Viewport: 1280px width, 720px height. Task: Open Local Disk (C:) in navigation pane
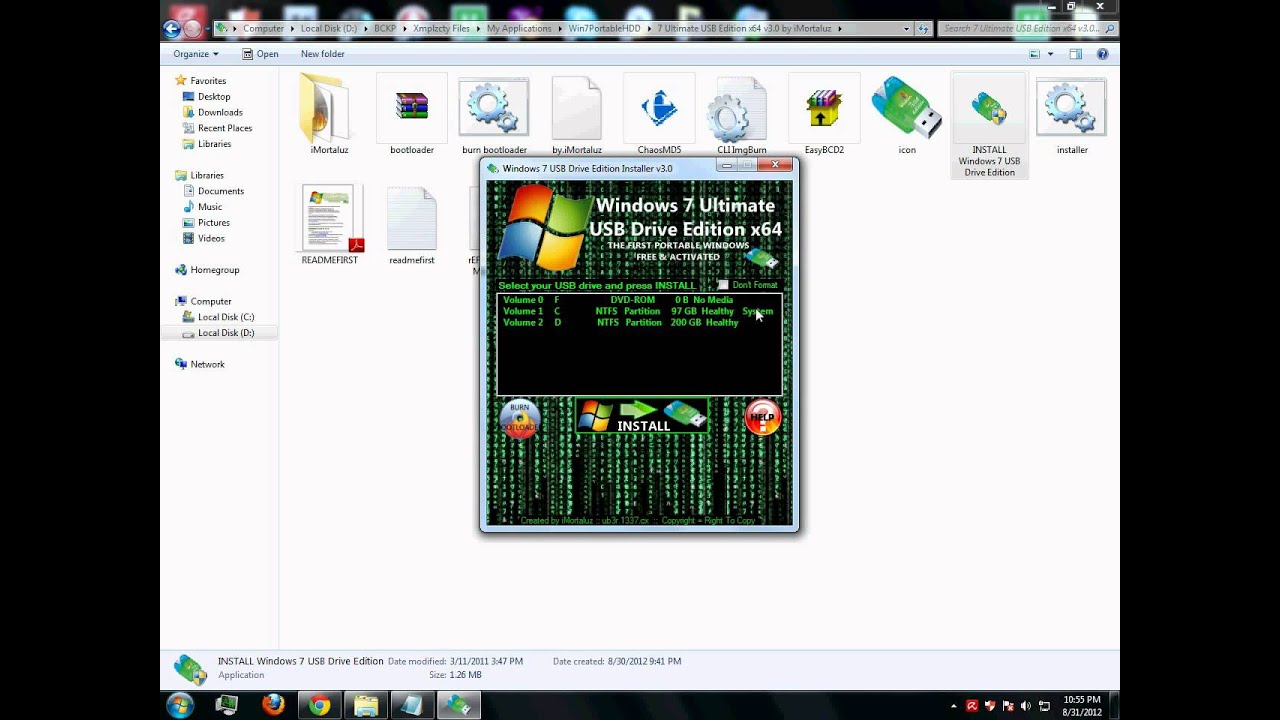click(225, 318)
